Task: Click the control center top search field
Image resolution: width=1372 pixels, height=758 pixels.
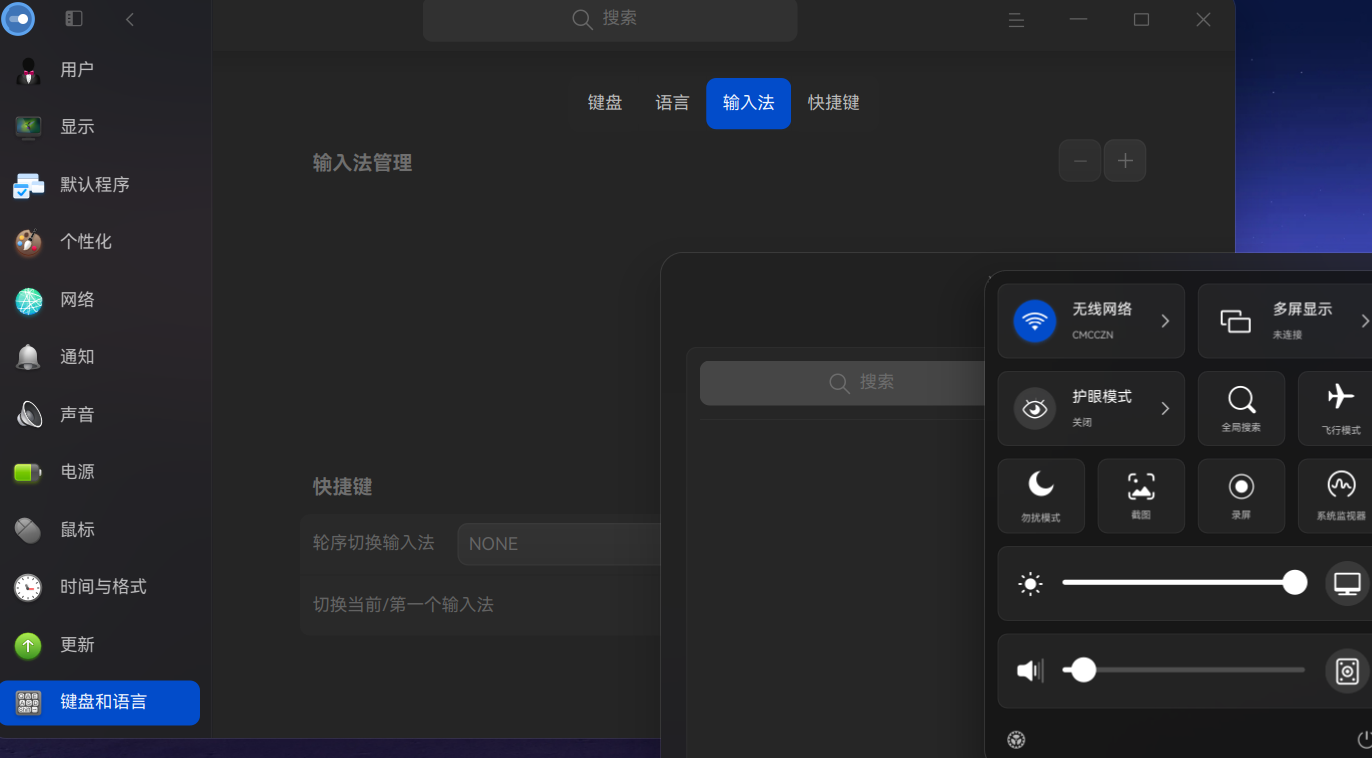Action: tap(610, 19)
